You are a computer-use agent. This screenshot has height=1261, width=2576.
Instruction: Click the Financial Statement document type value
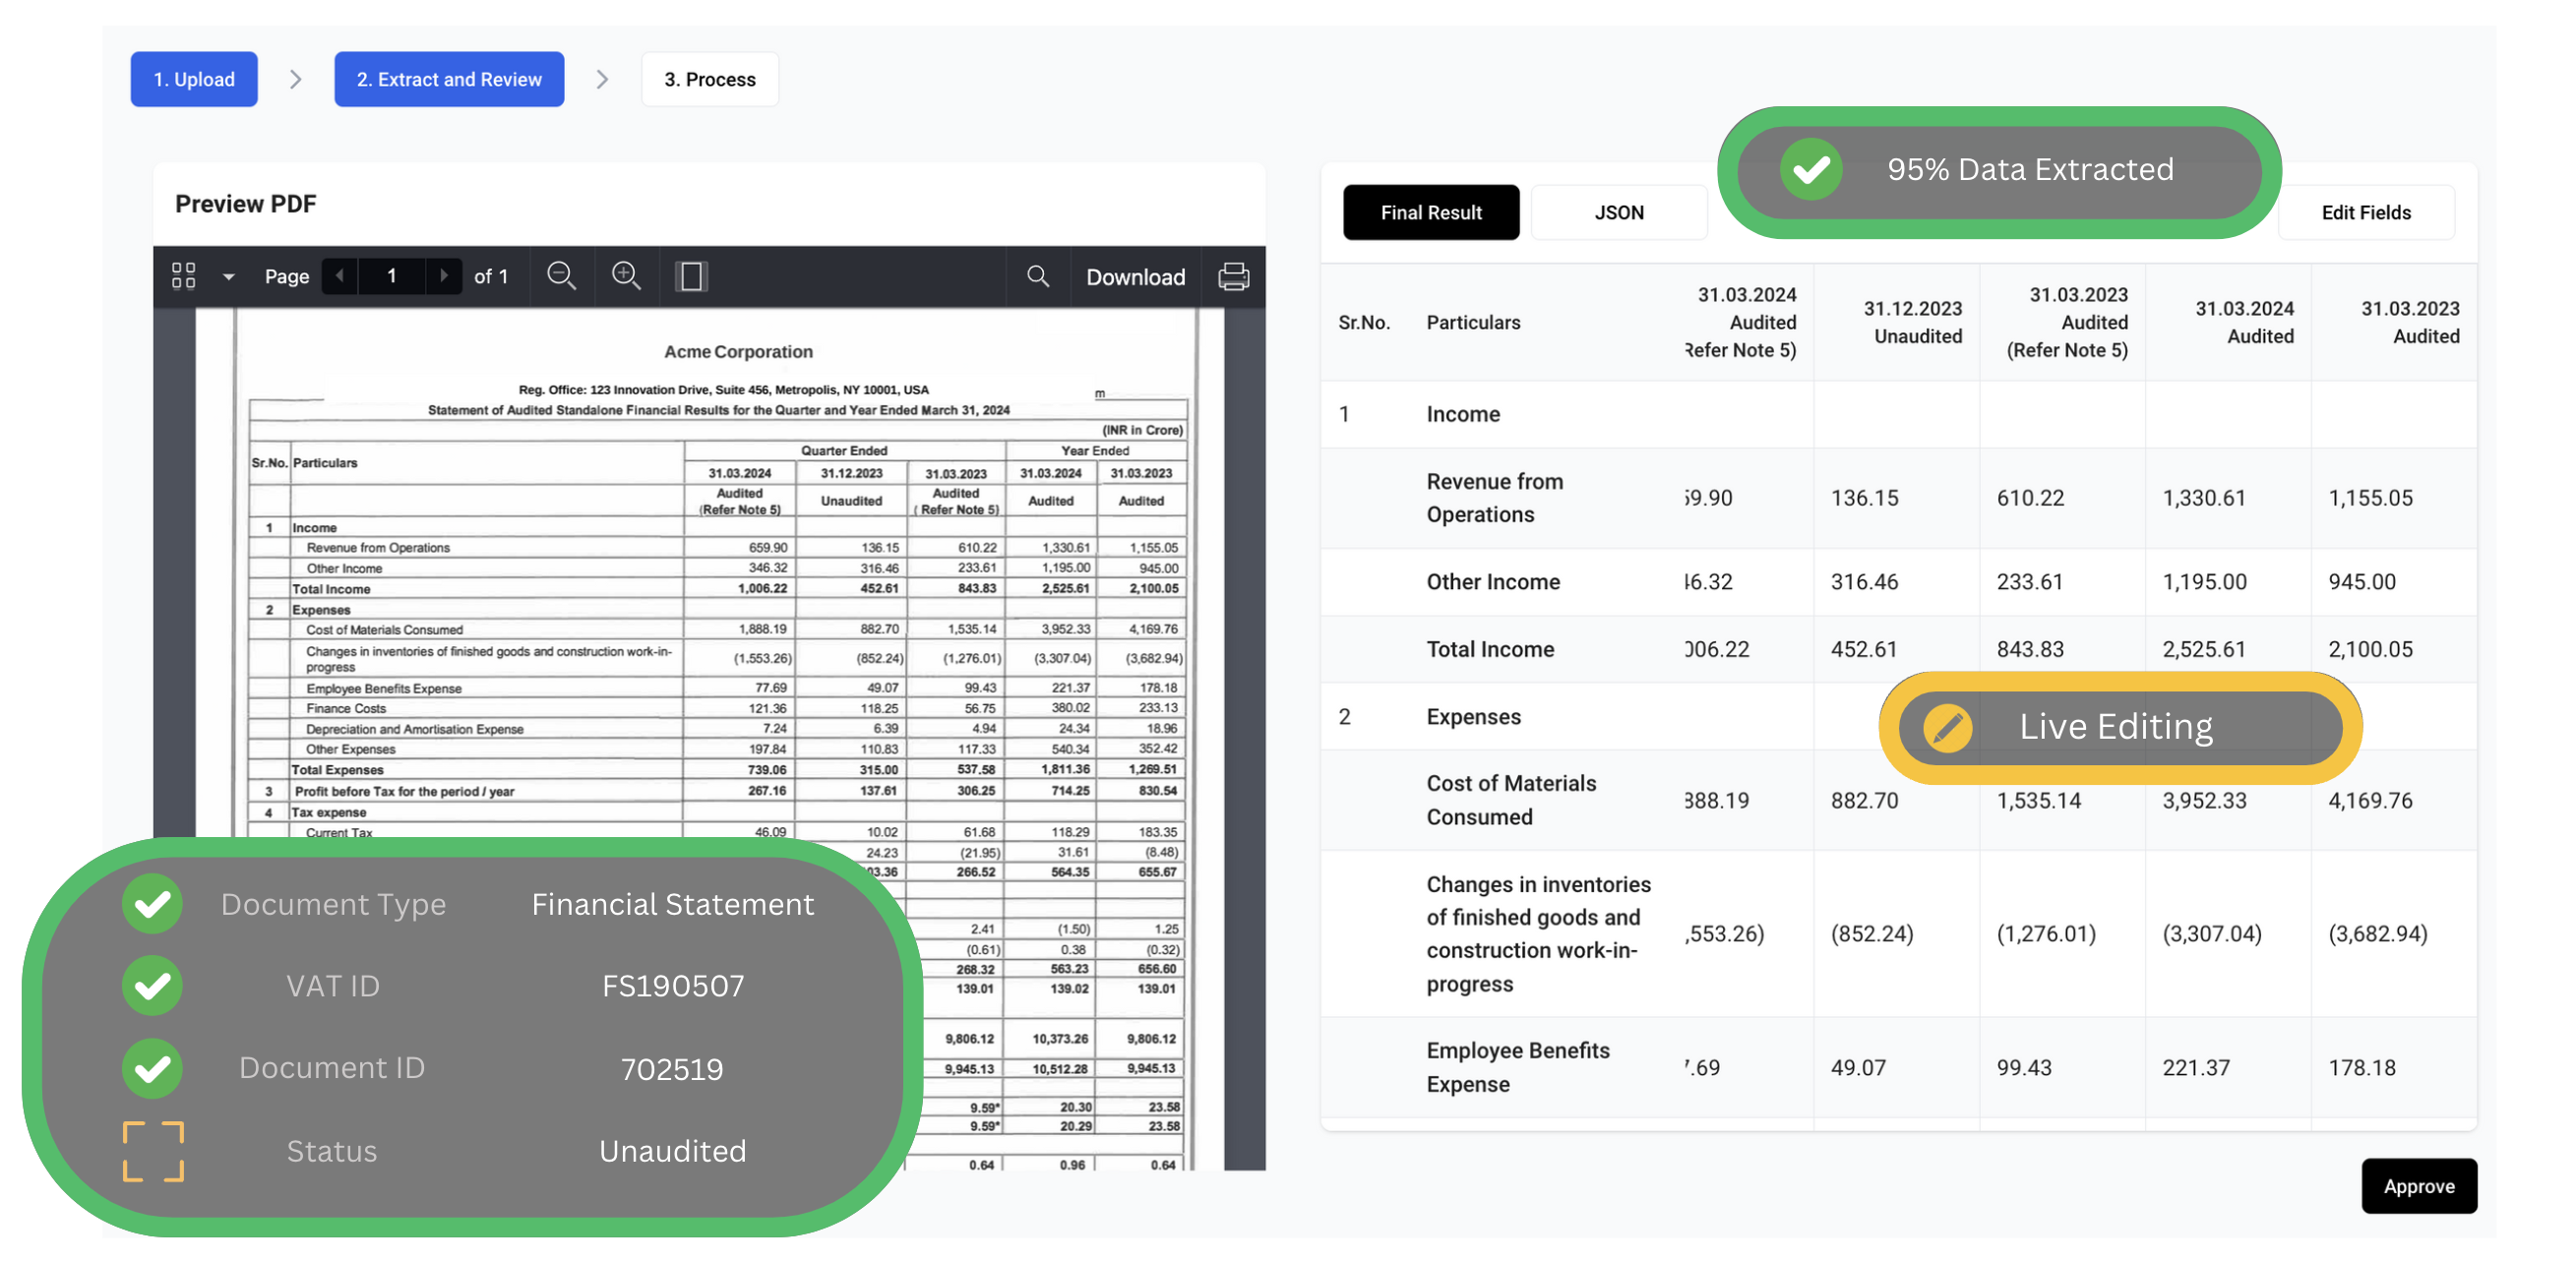[x=672, y=904]
